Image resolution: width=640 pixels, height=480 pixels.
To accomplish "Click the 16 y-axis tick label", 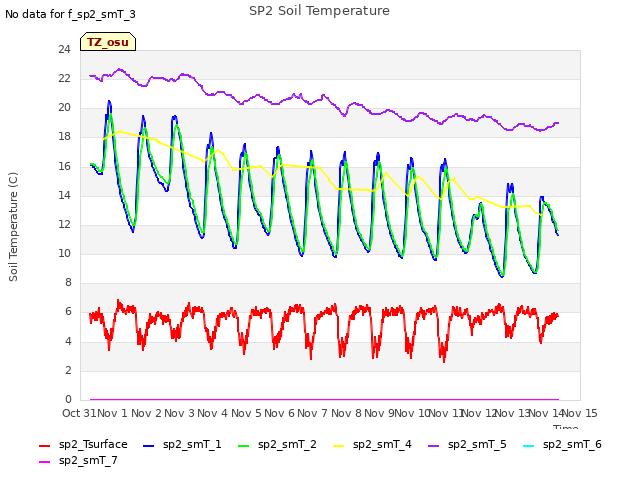I will (64, 166).
